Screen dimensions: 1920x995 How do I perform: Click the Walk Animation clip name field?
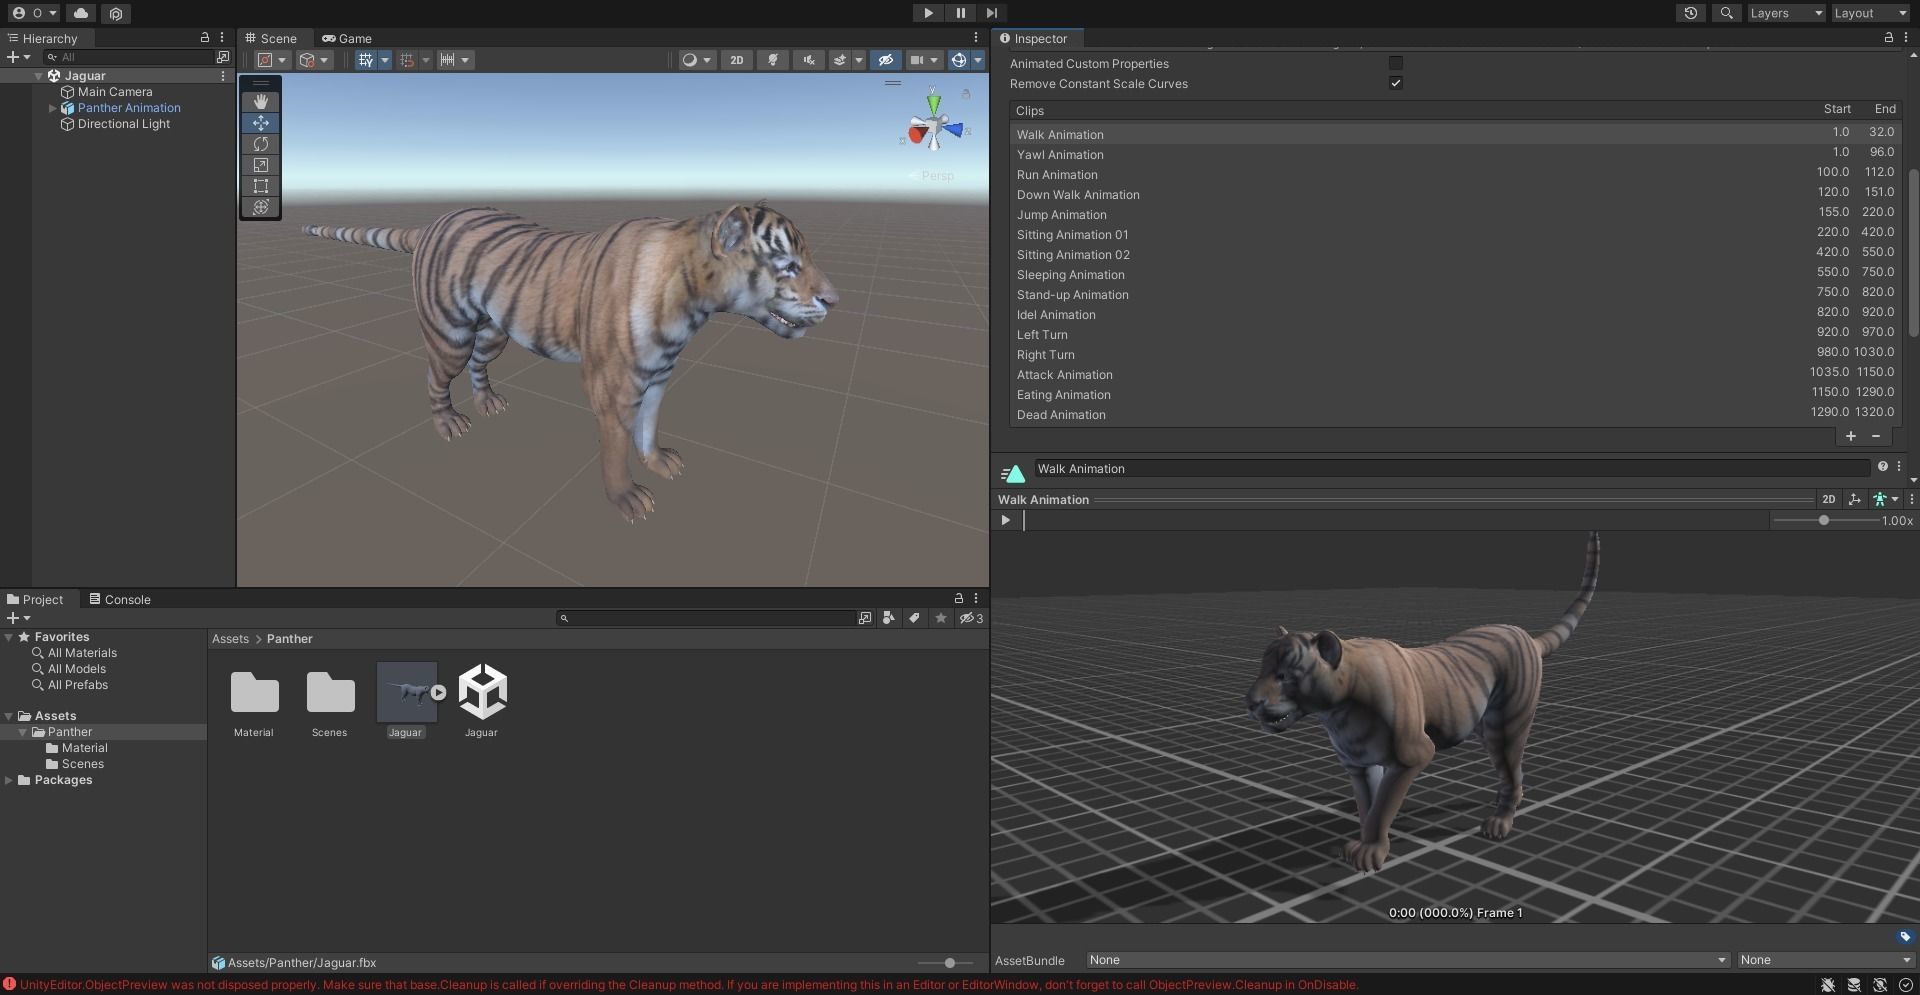pos(1451,468)
